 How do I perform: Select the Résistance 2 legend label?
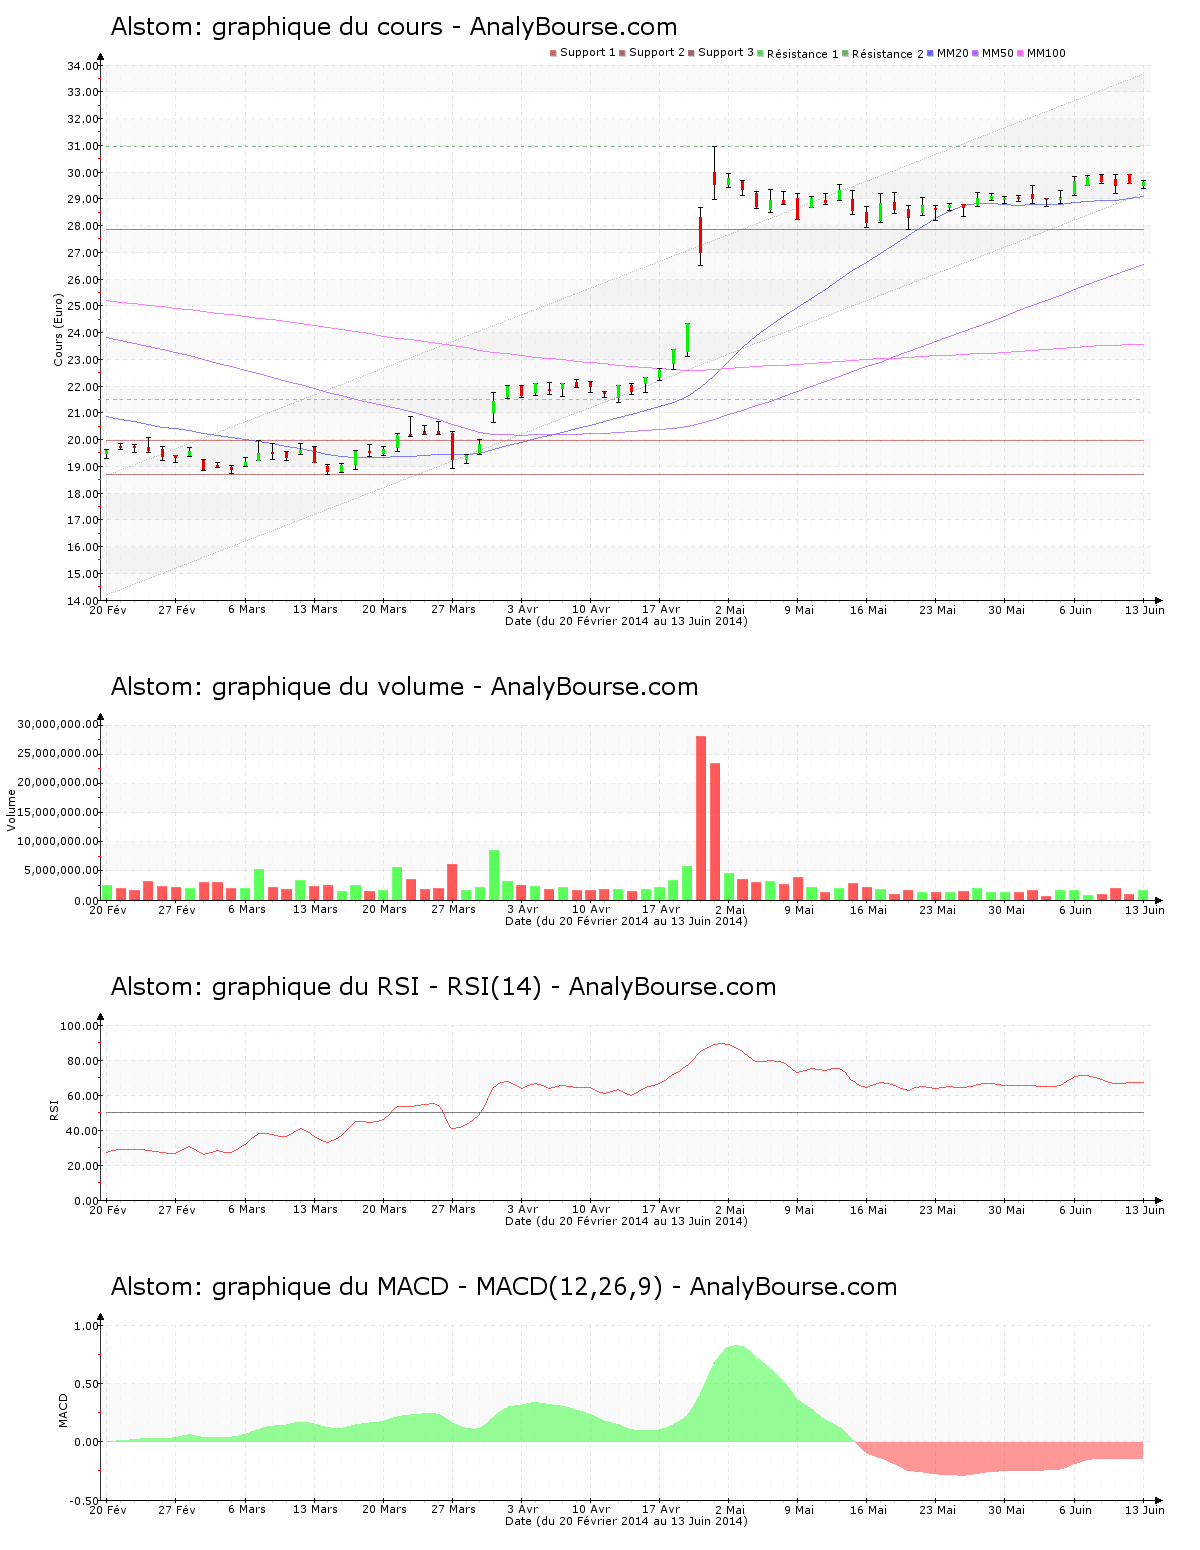pyautogui.click(x=888, y=54)
